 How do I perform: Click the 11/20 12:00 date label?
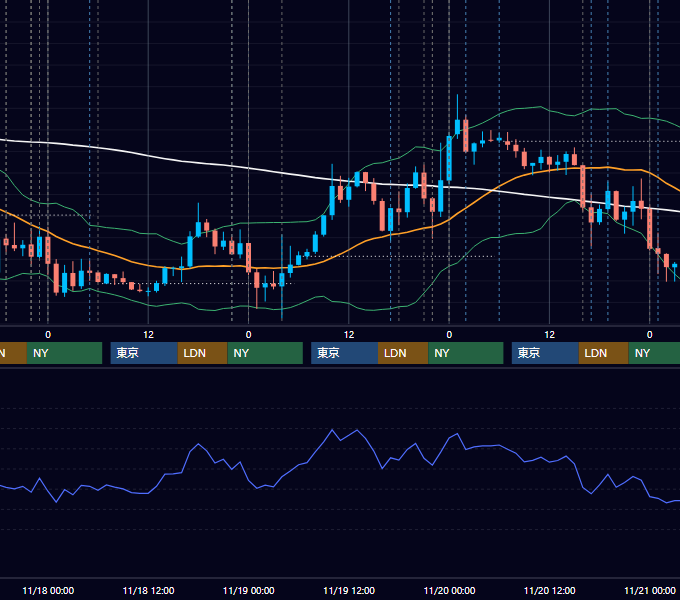549,590
